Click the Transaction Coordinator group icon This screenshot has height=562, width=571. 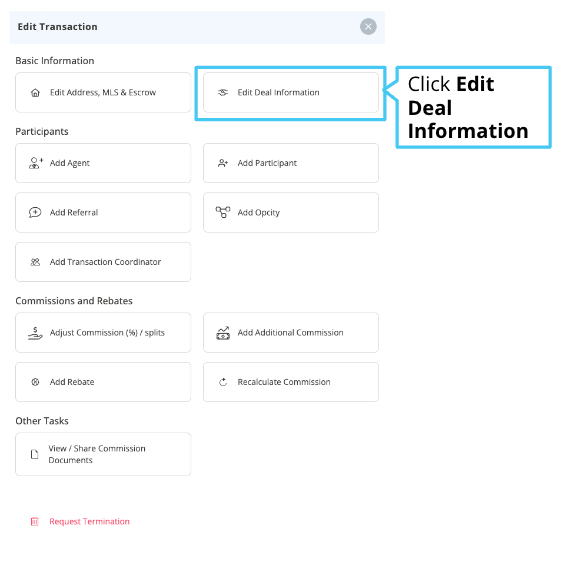(x=35, y=262)
